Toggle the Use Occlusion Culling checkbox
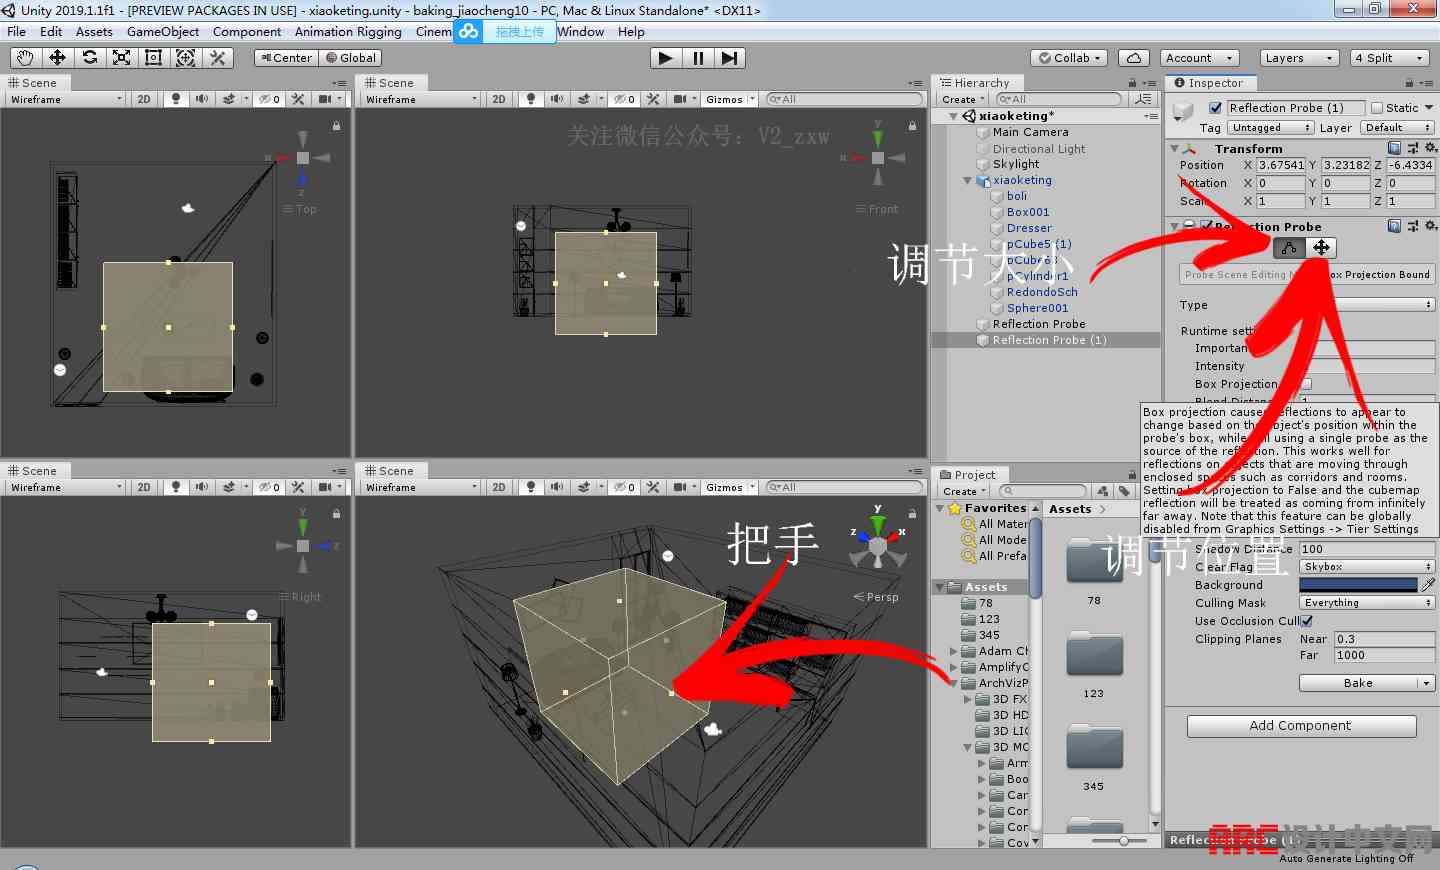1440x870 pixels. point(1307,621)
